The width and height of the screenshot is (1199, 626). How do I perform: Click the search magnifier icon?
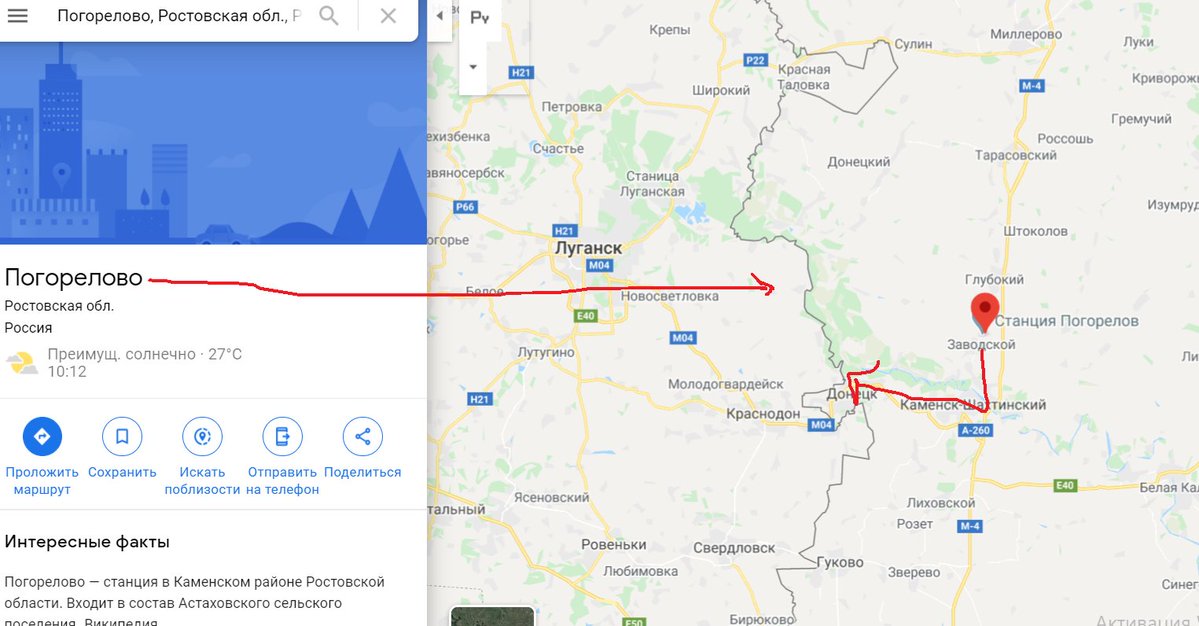pyautogui.click(x=329, y=15)
